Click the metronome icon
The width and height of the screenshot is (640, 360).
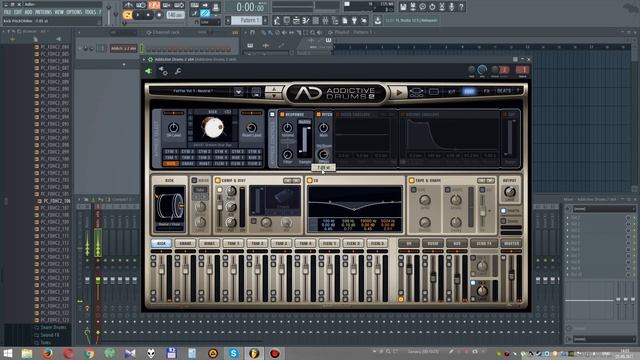tap(129, 5)
